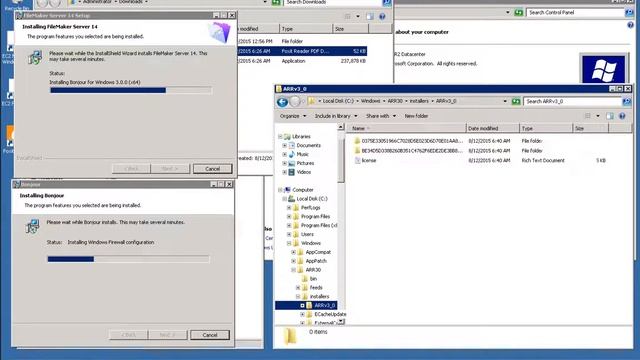The image size is (640, 360).
Task: Select the ARR30 folder in tree
Action: point(313,270)
